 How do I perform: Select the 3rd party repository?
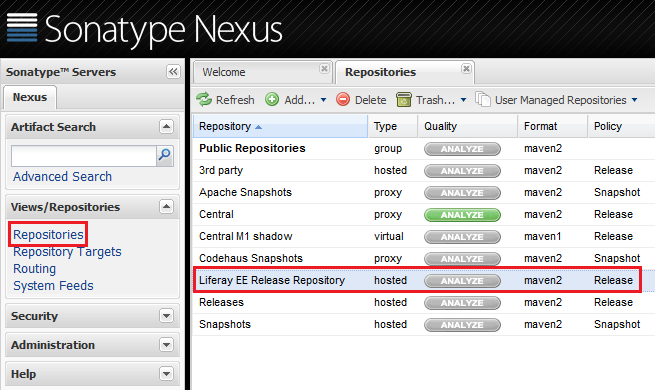pos(221,170)
